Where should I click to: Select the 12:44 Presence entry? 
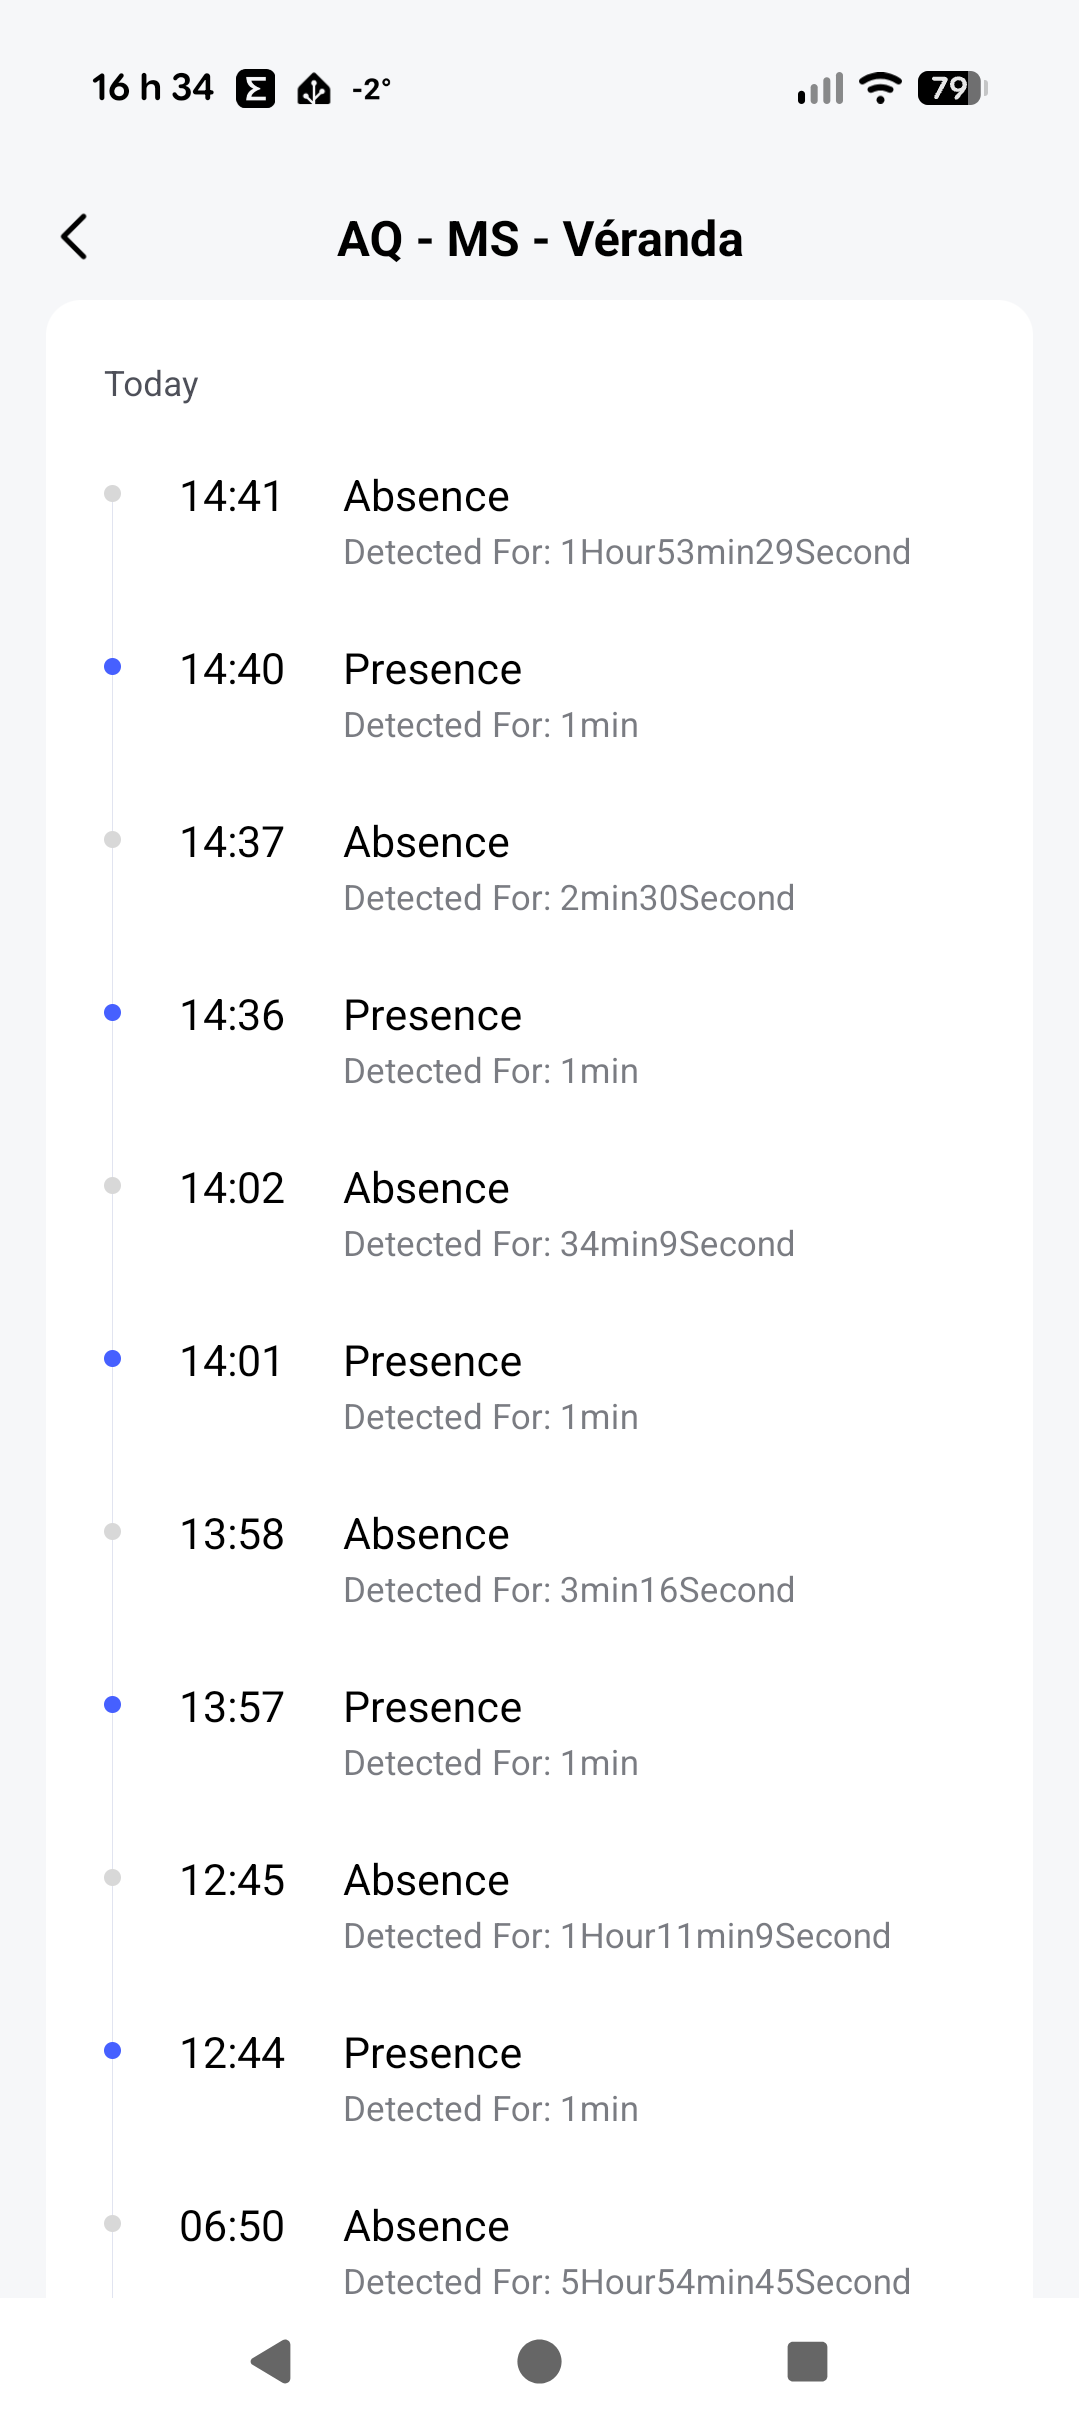540,2079
